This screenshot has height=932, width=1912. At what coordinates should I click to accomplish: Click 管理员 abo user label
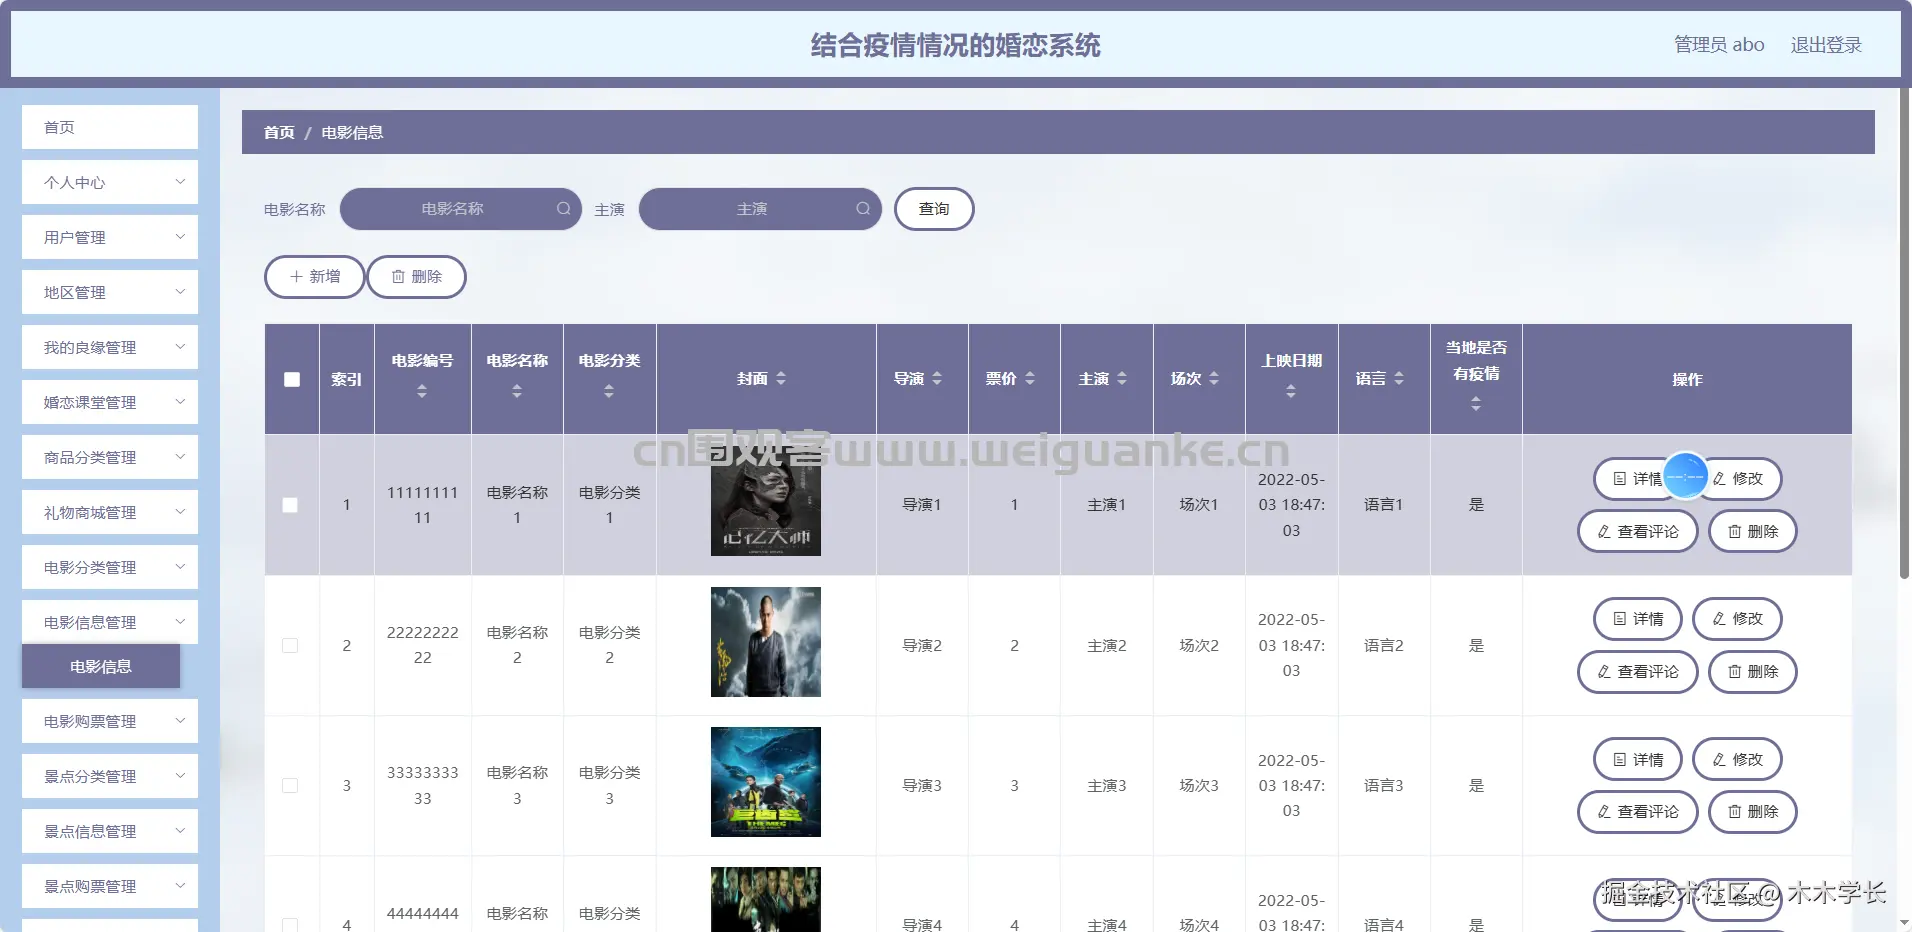[x=1719, y=45]
